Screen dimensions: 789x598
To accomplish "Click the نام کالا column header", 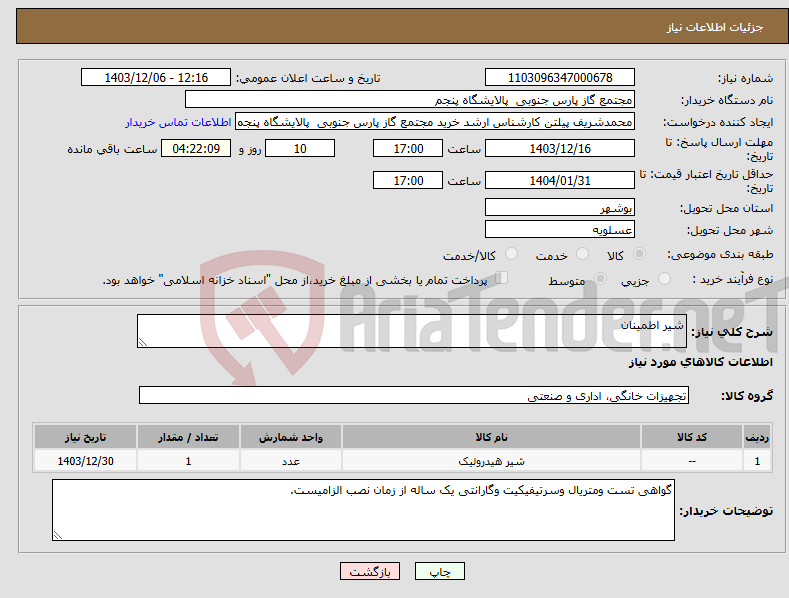I will tap(491, 437).
